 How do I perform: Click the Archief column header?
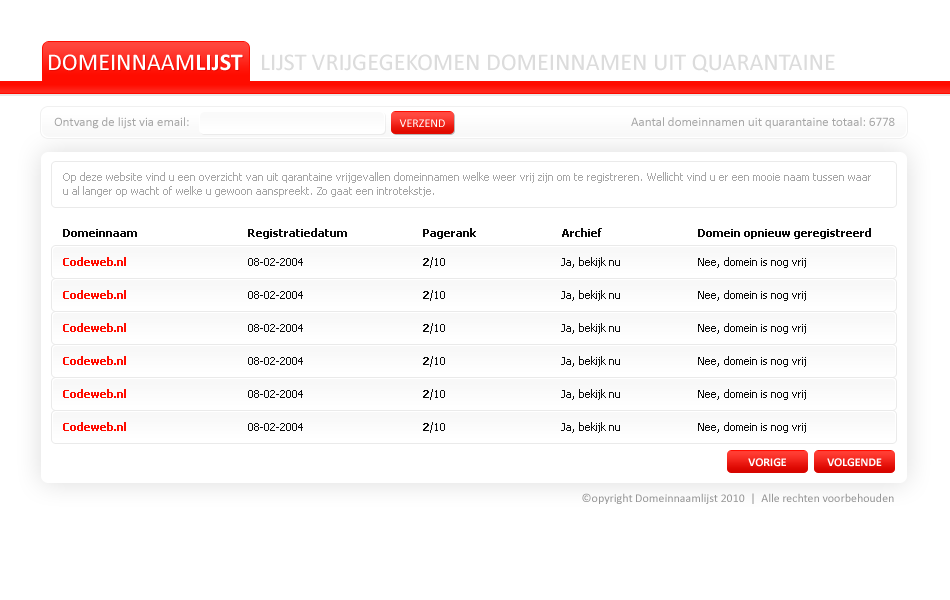[581, 233]
